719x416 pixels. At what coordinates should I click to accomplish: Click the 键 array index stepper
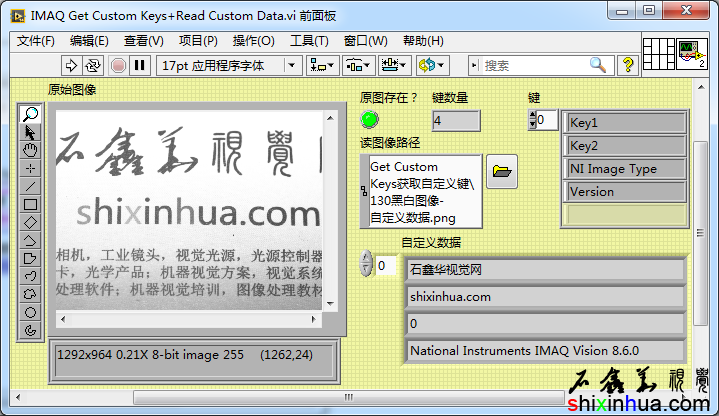(x=532, y=121)
